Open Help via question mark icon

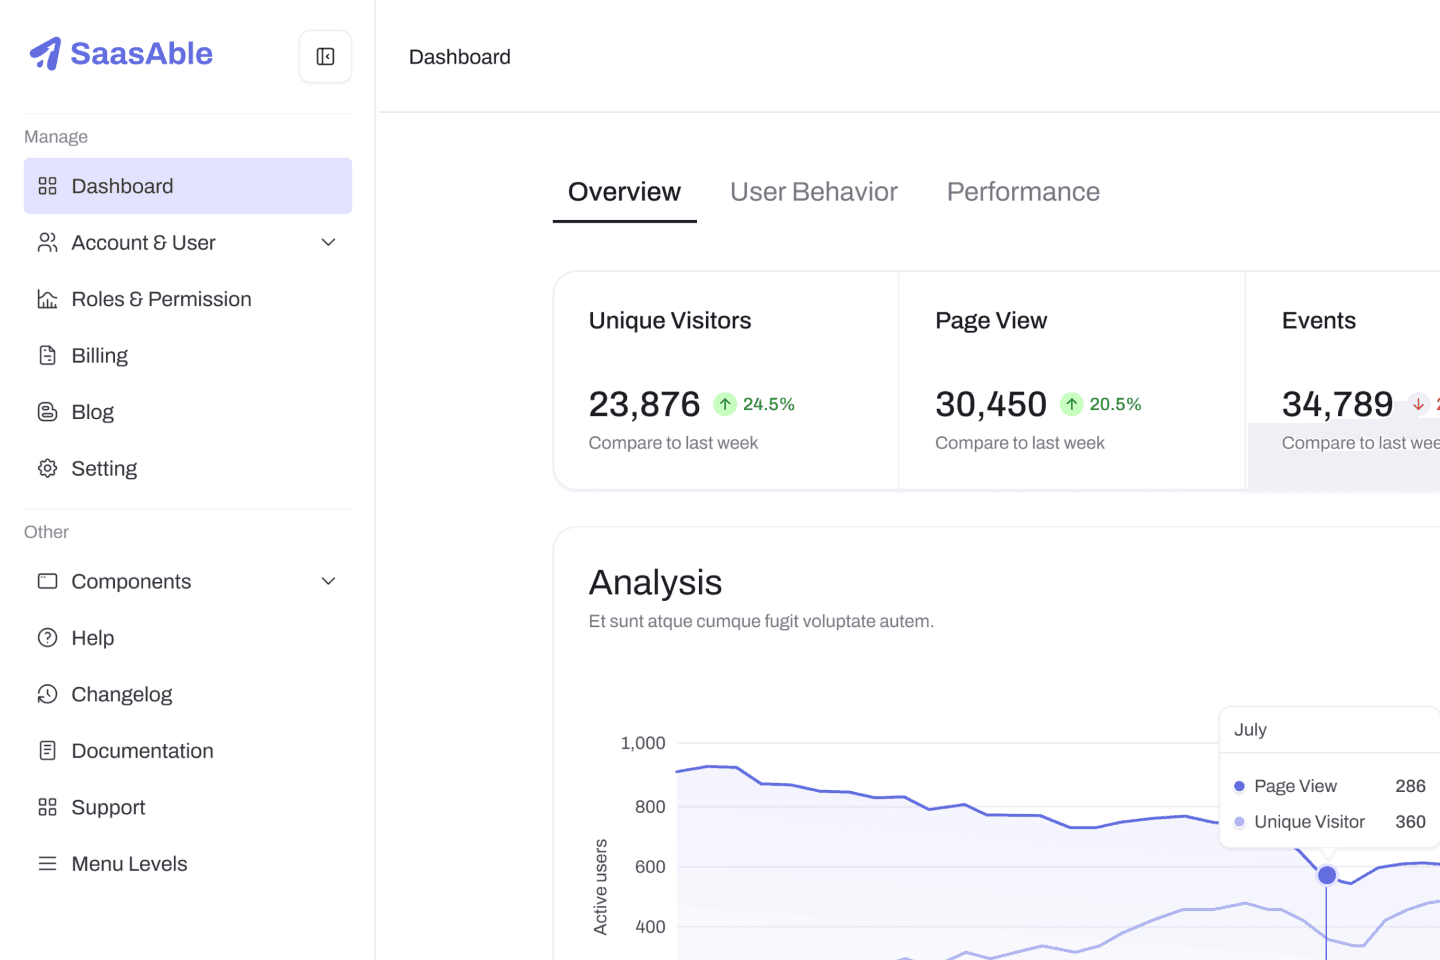[x=47, y=638]
